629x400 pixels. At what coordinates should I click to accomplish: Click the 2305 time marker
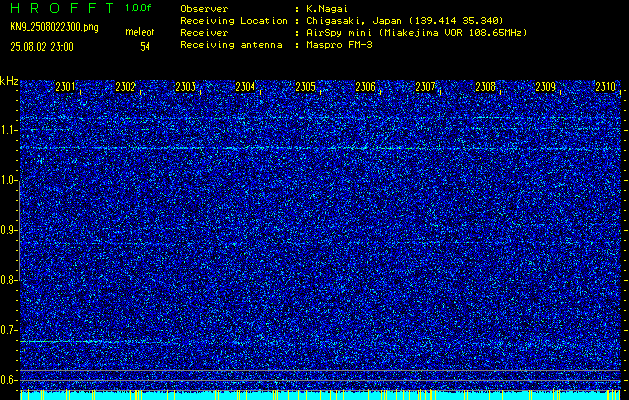click(305, 86)
